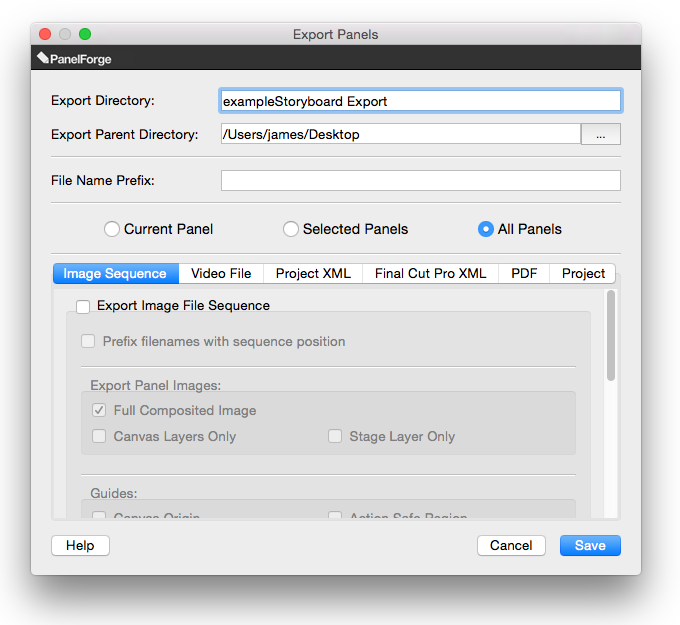Click the browse (...) button for parent directory
Screen dimensions: 680x625
coord(600,134)
